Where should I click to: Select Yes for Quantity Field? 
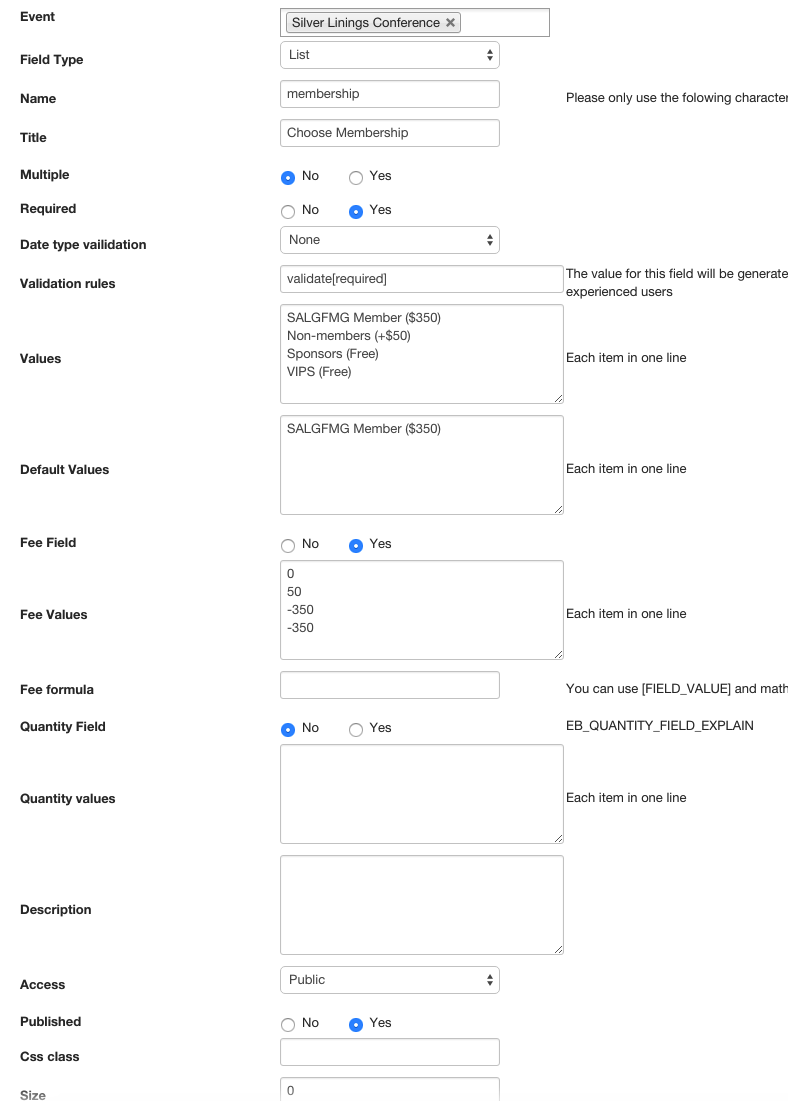pos(356,730)
